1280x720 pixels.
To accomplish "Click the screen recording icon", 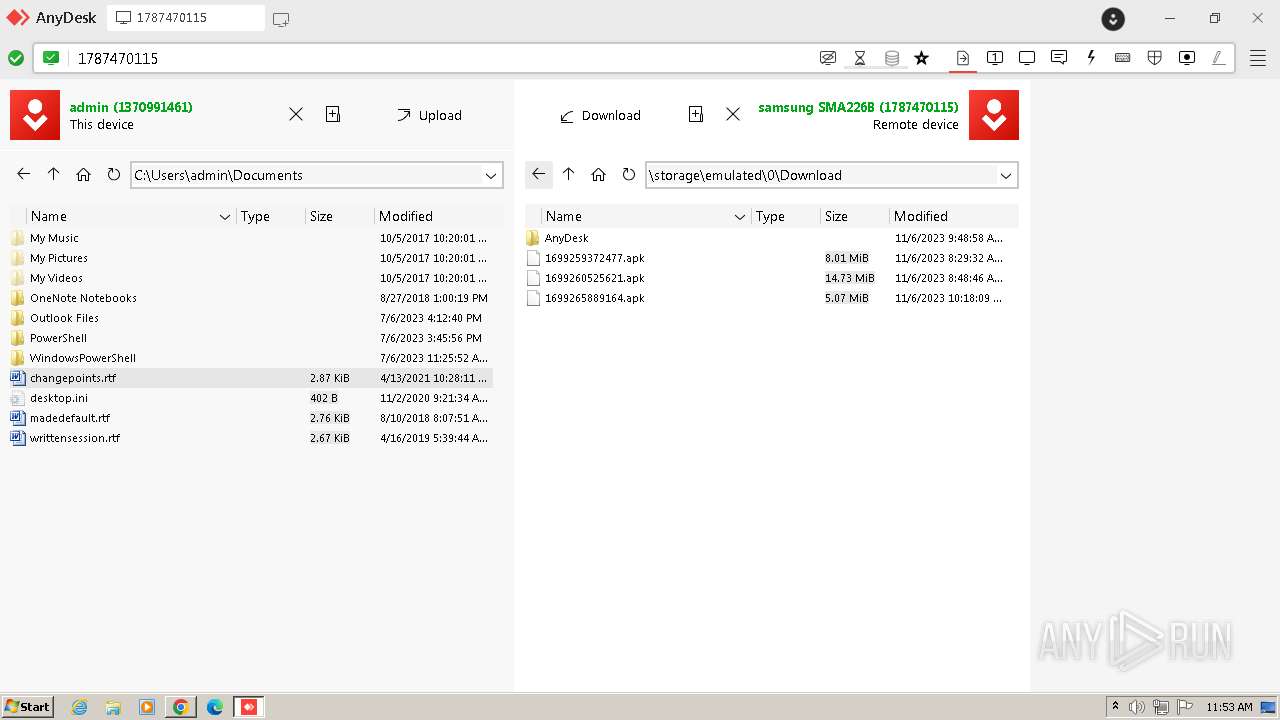I will click(x=1187, y=58).
